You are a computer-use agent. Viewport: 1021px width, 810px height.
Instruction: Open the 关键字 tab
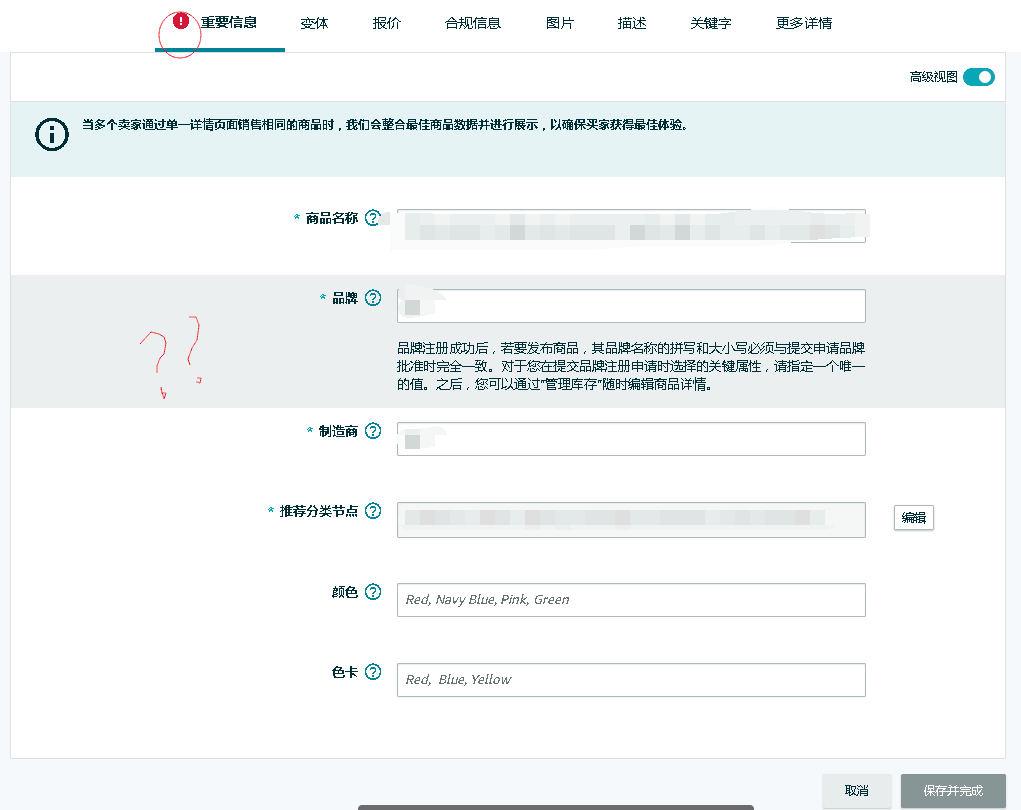pyautogui.click(x=710, y=23)
